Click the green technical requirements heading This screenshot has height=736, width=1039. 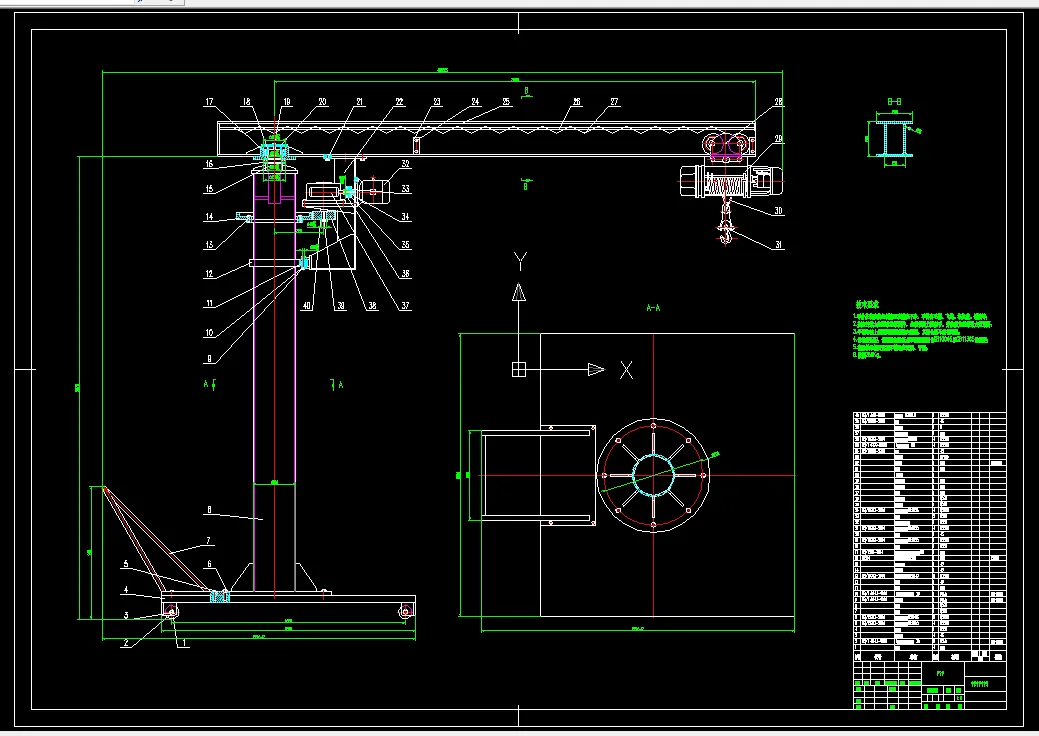[867, 305]
